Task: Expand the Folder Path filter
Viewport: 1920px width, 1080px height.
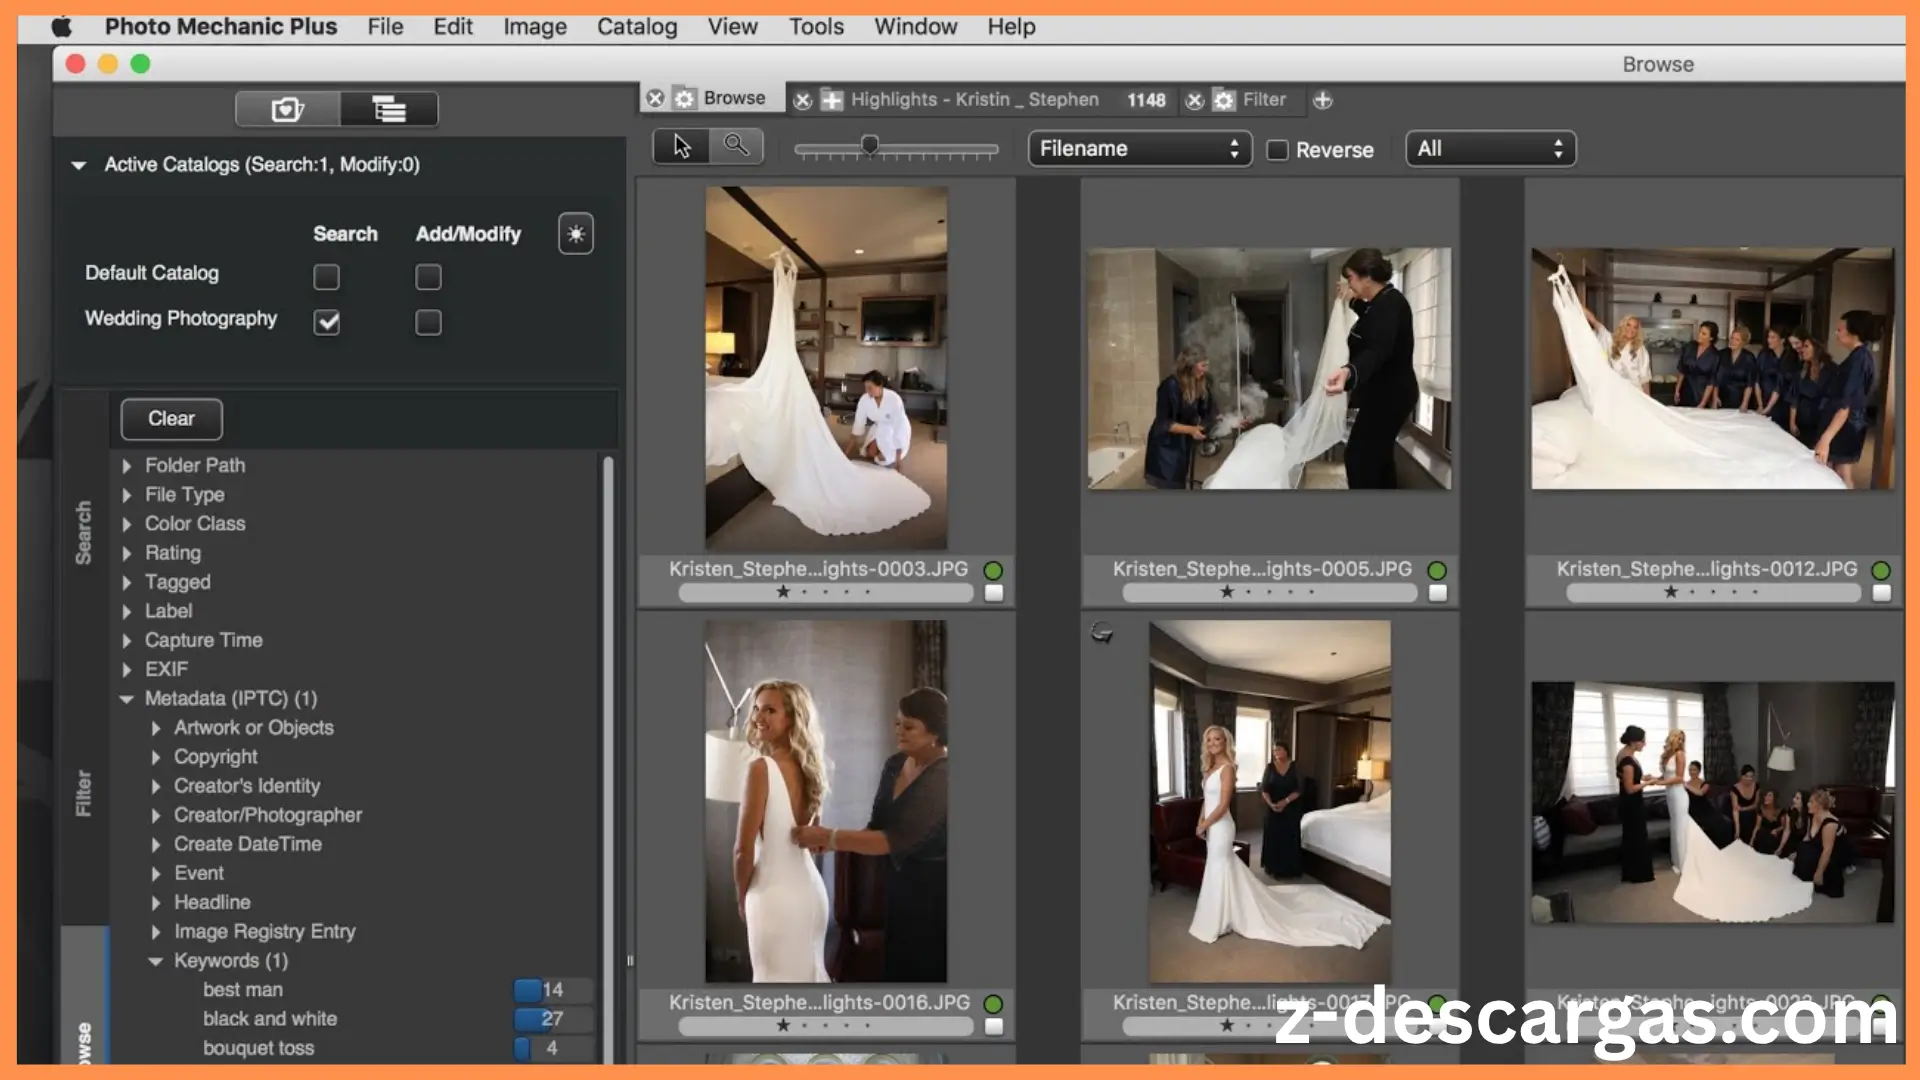Action: [127, 466]
